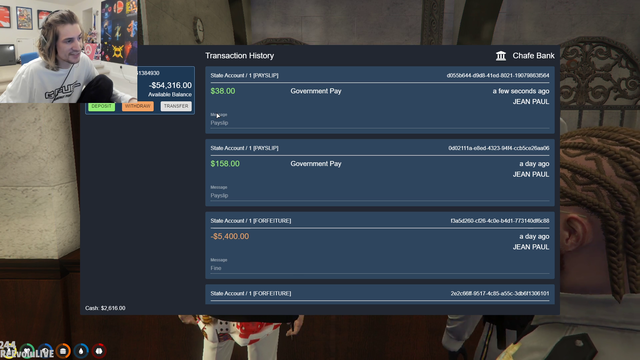Image resolution: width=640 pixels, height=360 pixels.
Task: Click the -$5,400.00 card's FORFEITURE header
Action: pyautogui.click(x=251, y=221)
